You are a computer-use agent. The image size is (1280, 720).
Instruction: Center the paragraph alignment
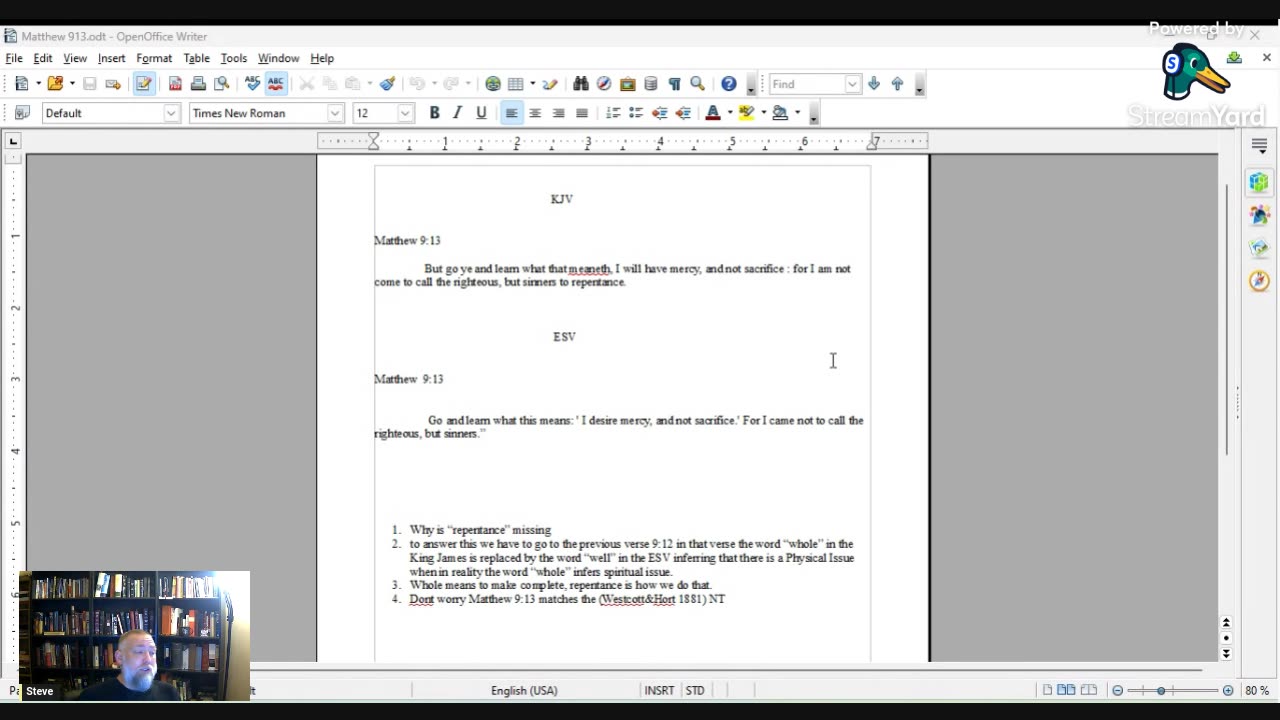535,113
